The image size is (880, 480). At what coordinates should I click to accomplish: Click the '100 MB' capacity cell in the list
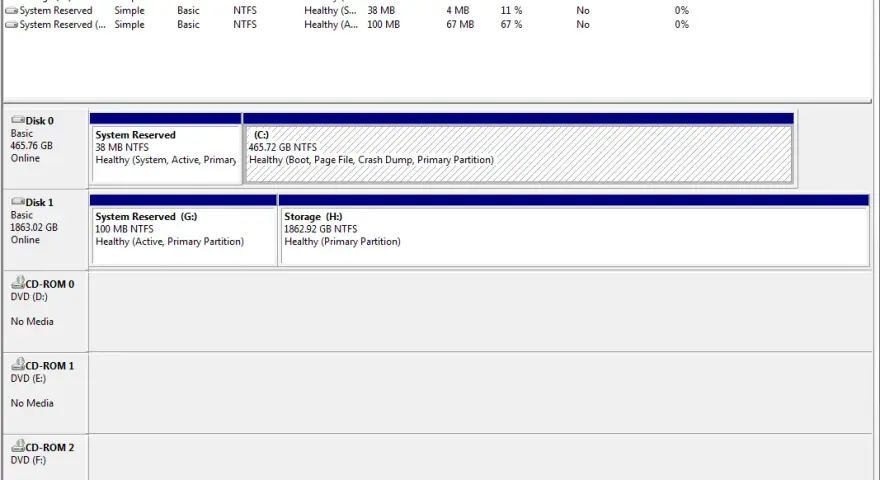(x=383, y=25)
